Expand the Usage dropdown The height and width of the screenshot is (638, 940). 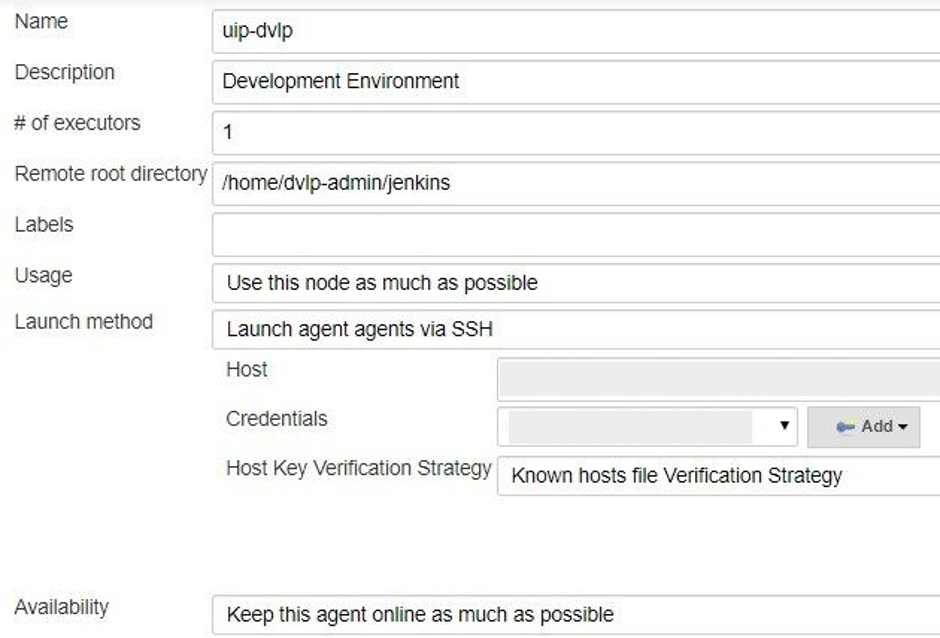(576, 283)
